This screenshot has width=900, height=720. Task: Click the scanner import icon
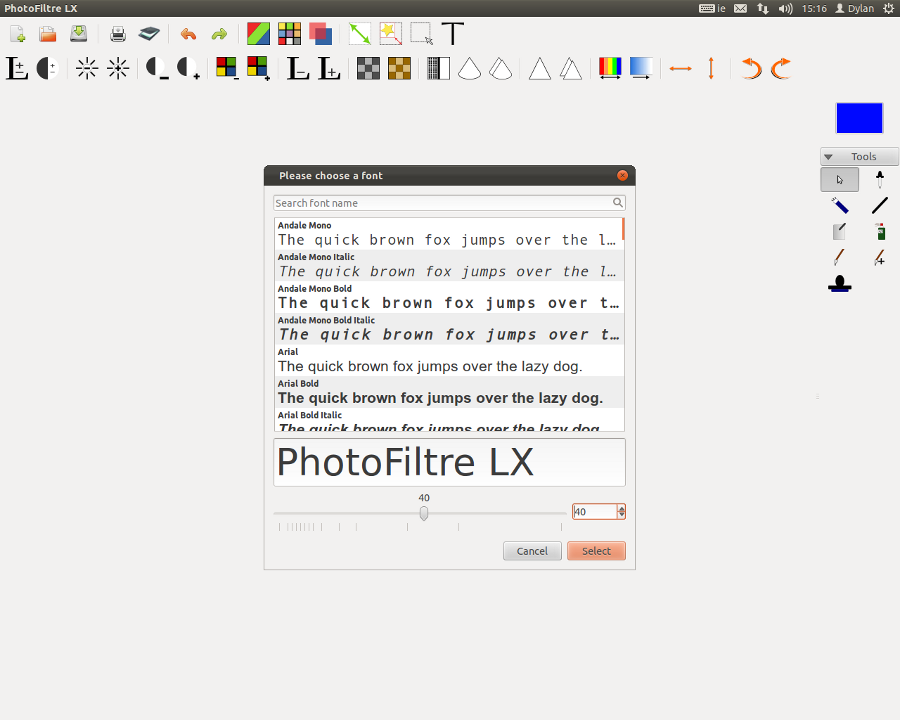click(149, 34)
